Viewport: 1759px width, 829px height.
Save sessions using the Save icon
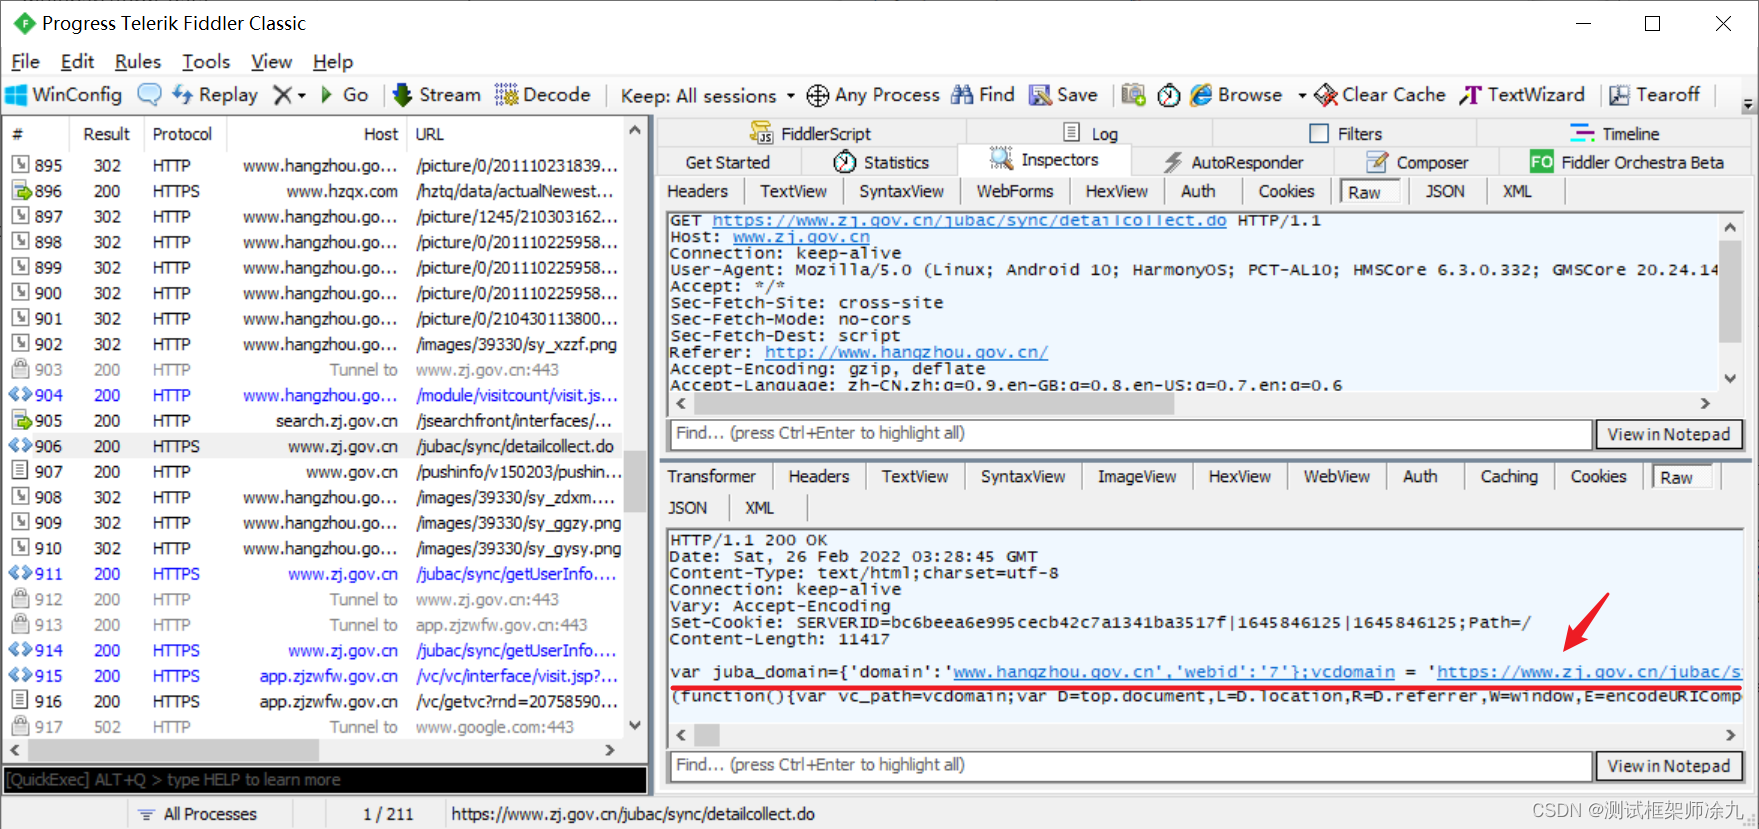pos(1064,95)
